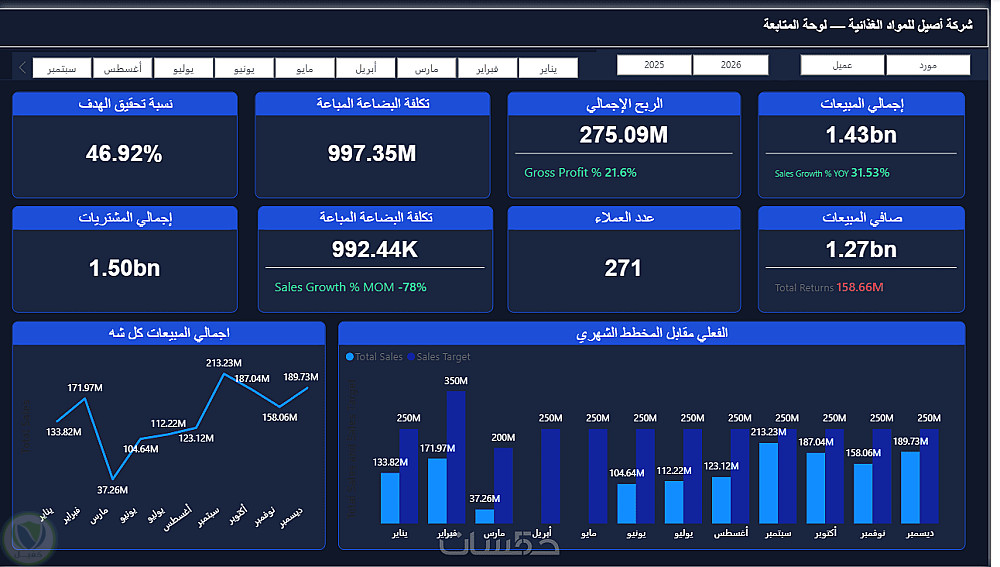Click the February 350M target bar
The image size is (1000, 567).
tap(456, 457)
